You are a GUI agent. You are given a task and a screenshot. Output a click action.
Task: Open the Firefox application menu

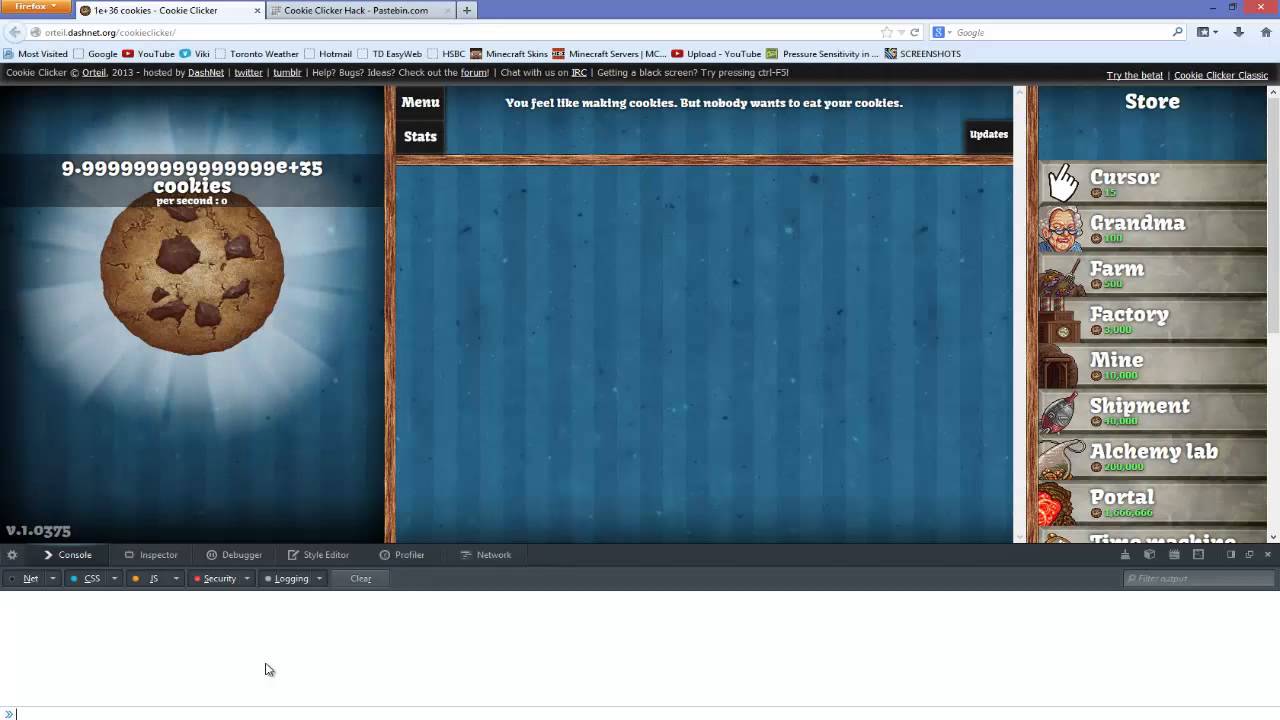36,7
